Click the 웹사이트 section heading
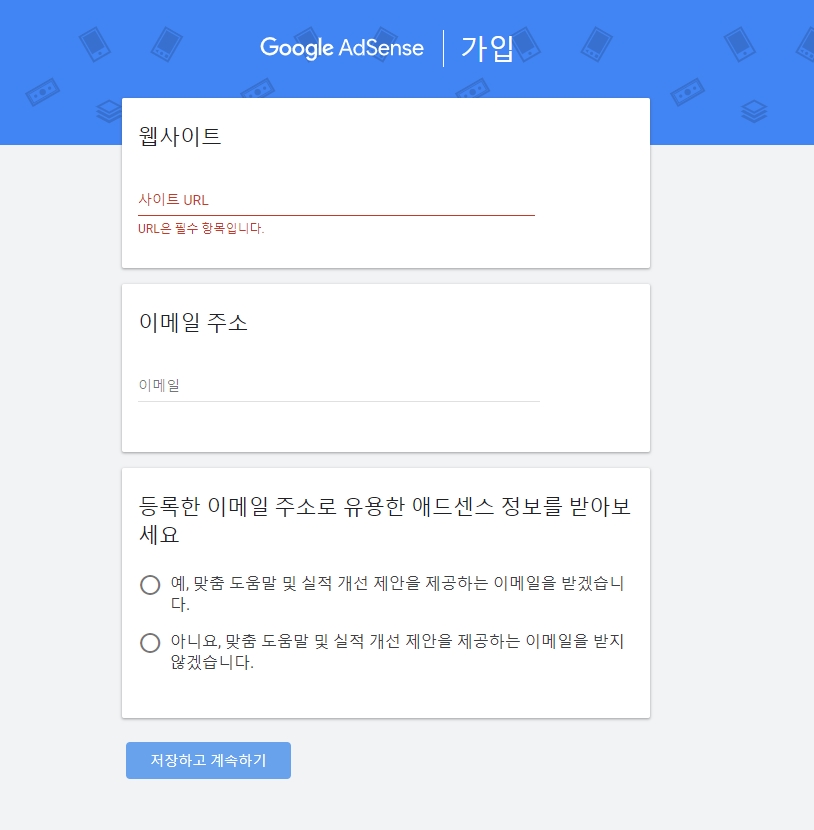The width and height of the screenshot is (814, 830). [180, 137]
